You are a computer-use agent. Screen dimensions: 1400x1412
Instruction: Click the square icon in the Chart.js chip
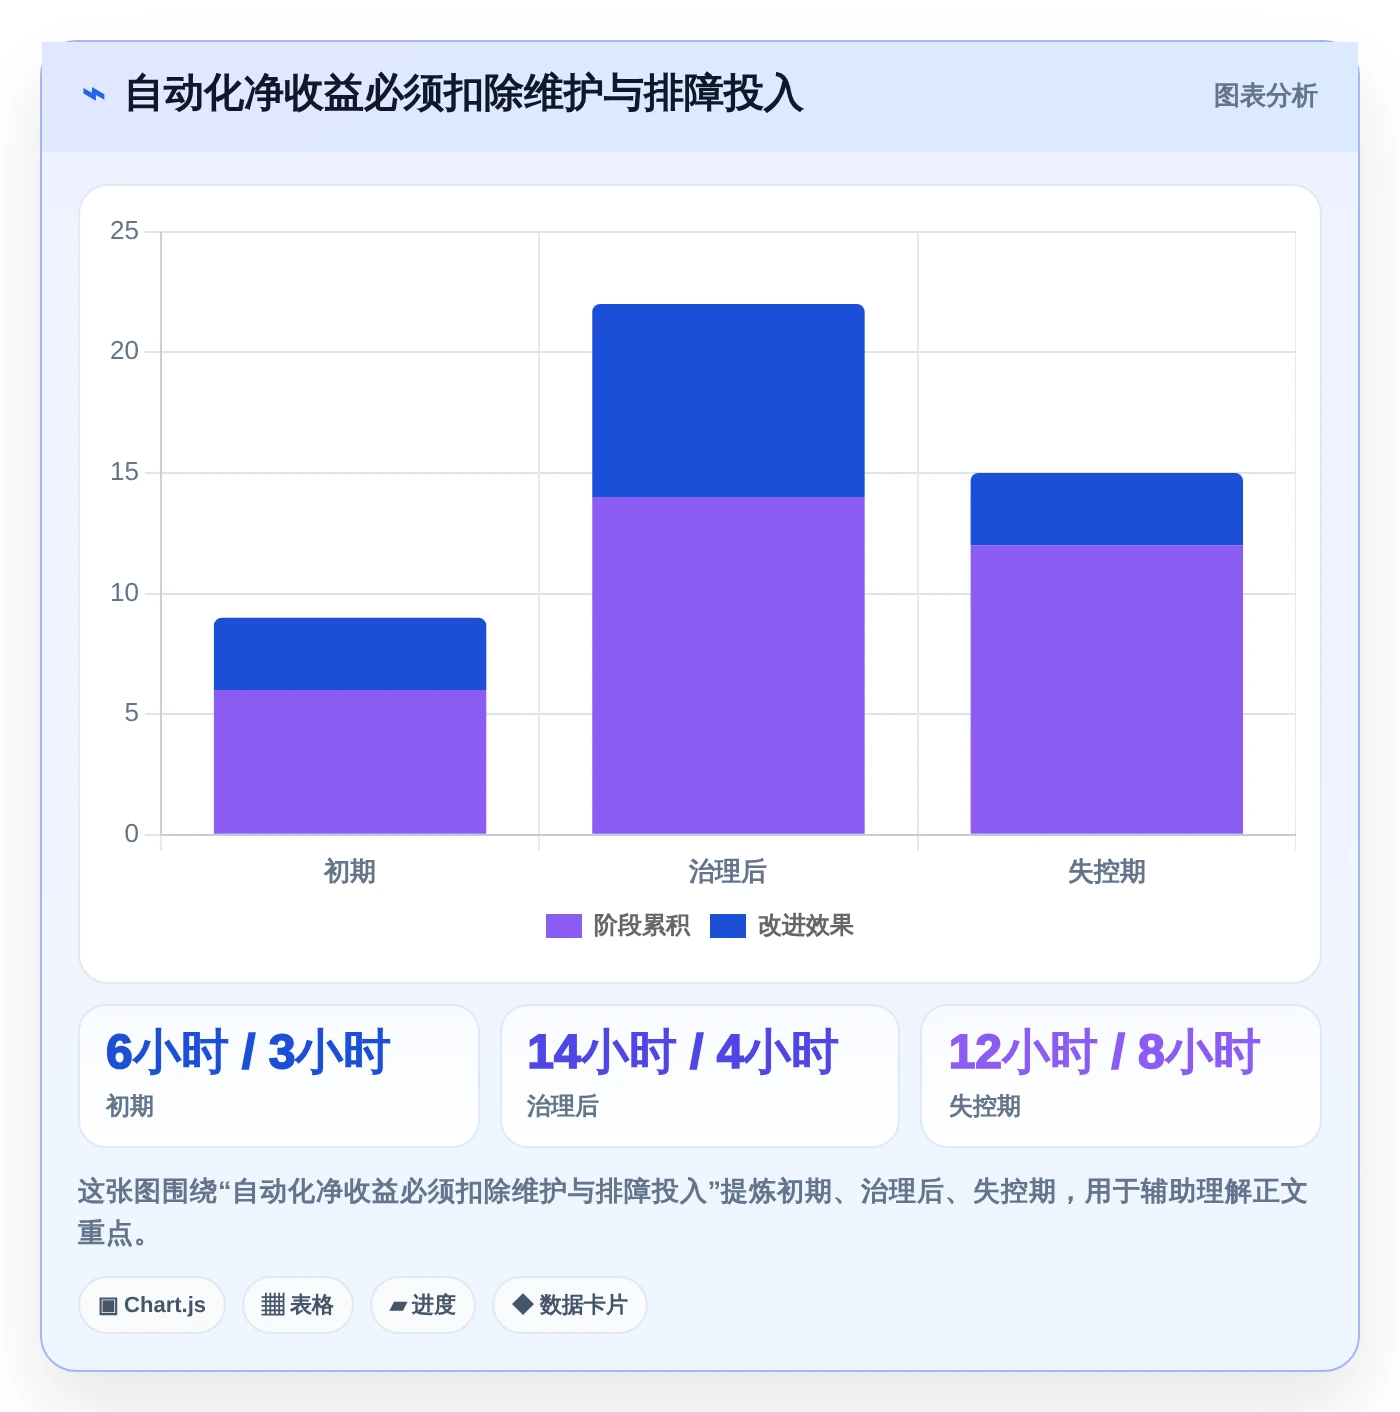point(108,1305)
